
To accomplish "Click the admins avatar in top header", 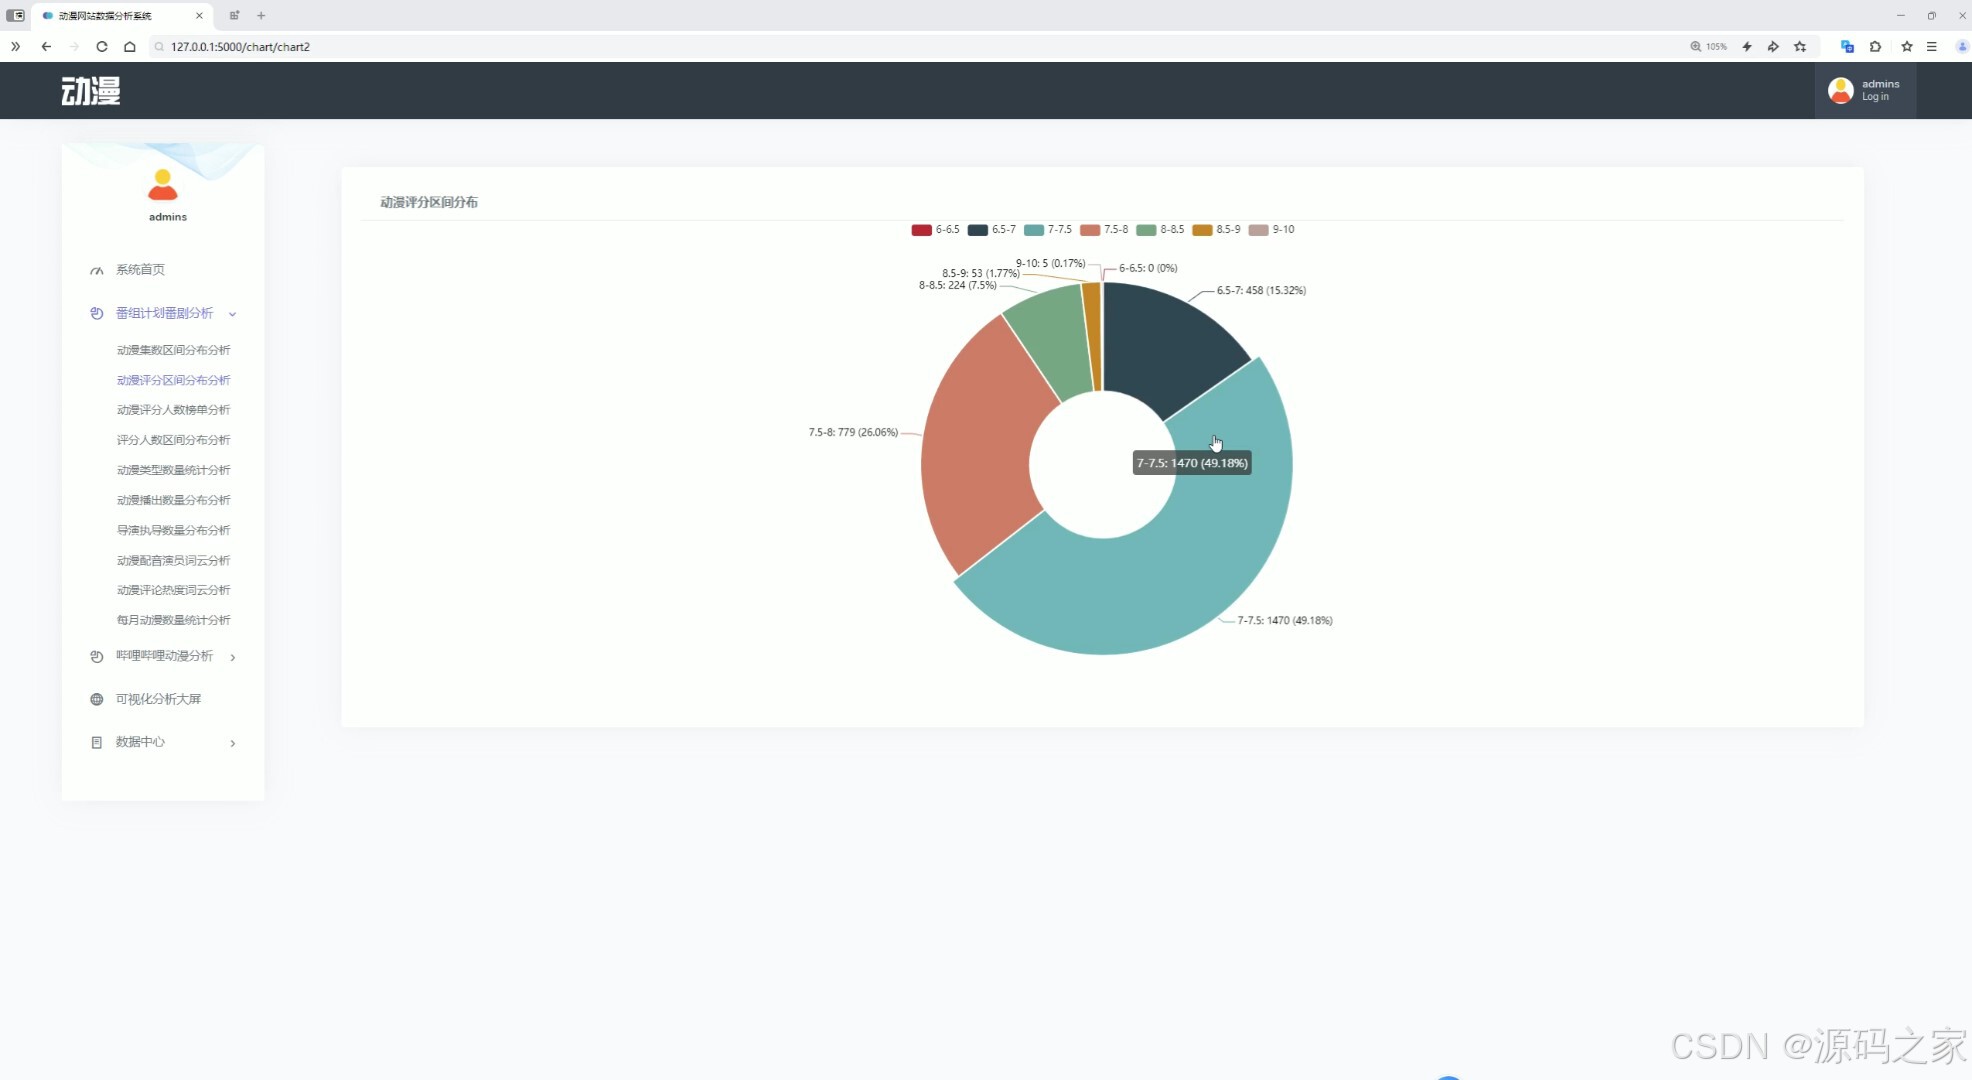I will tap(1841, 91).
